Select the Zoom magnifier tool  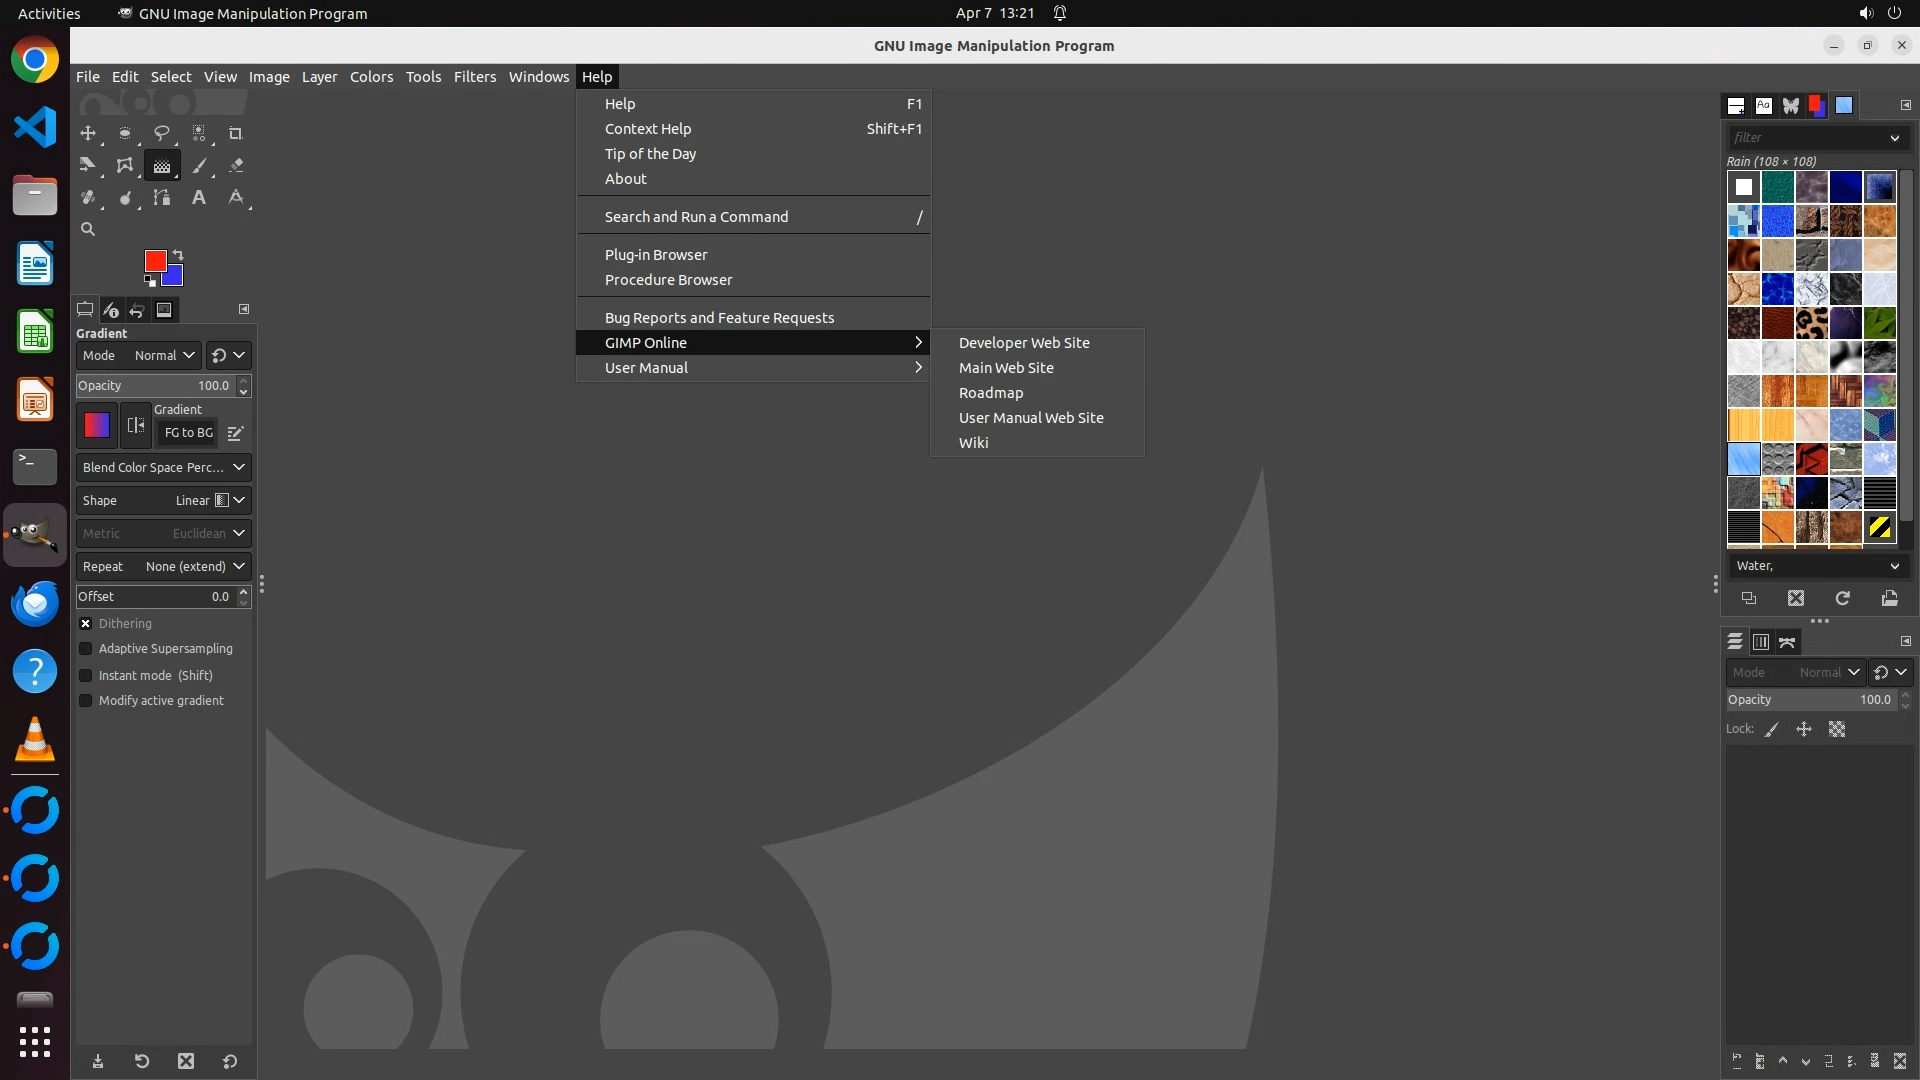pyautogui.click(x=88, y=229)
